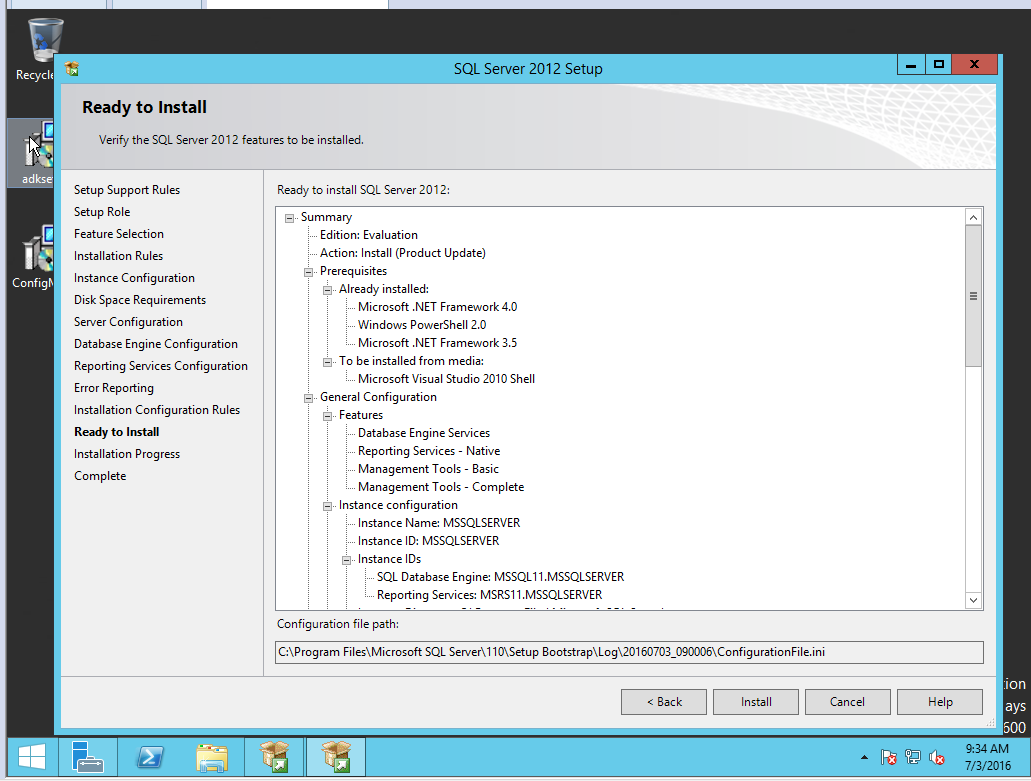Collapse the To be installed from media node
Image resolution: width=1031 pixels, height=781 pixels.
[x=327, y=362]
